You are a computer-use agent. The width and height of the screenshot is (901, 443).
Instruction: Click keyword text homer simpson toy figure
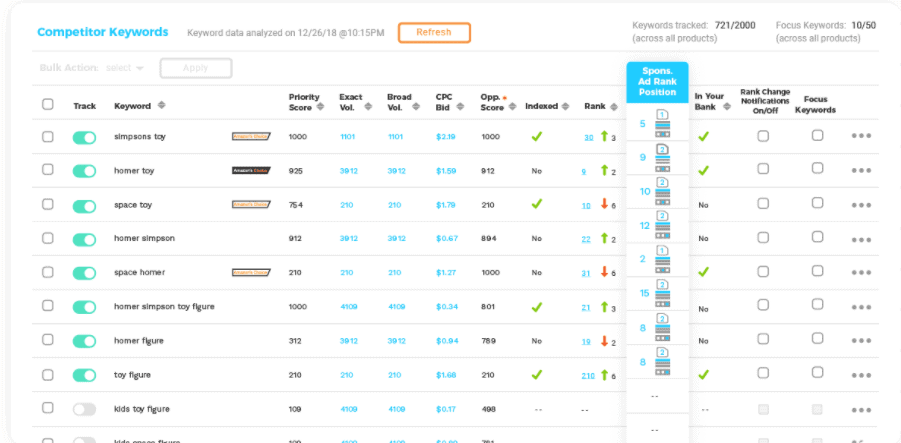coord(164,307)
